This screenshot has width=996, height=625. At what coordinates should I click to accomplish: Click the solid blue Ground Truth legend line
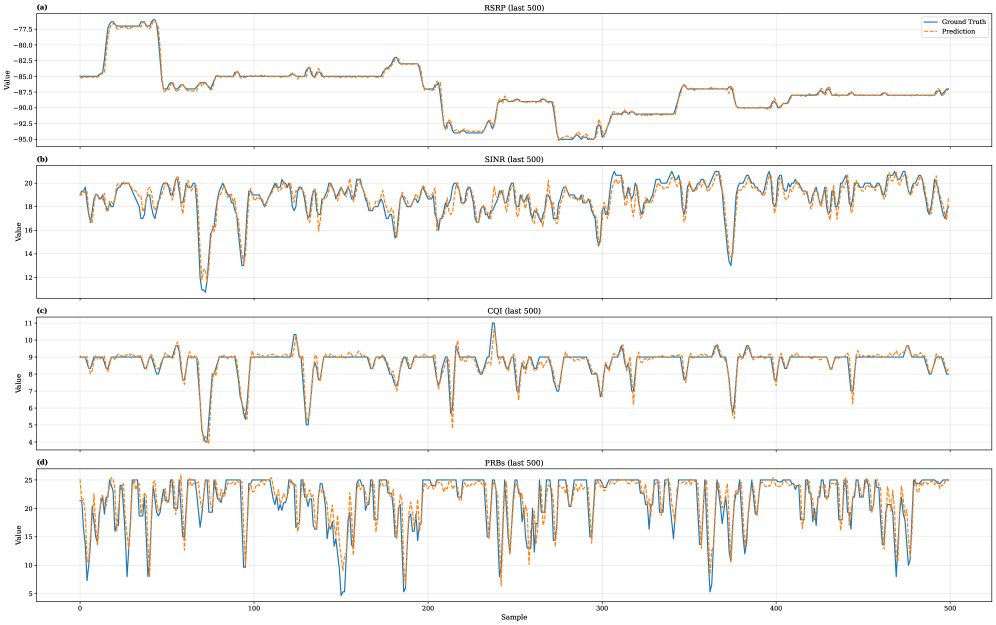pos(931,22)
